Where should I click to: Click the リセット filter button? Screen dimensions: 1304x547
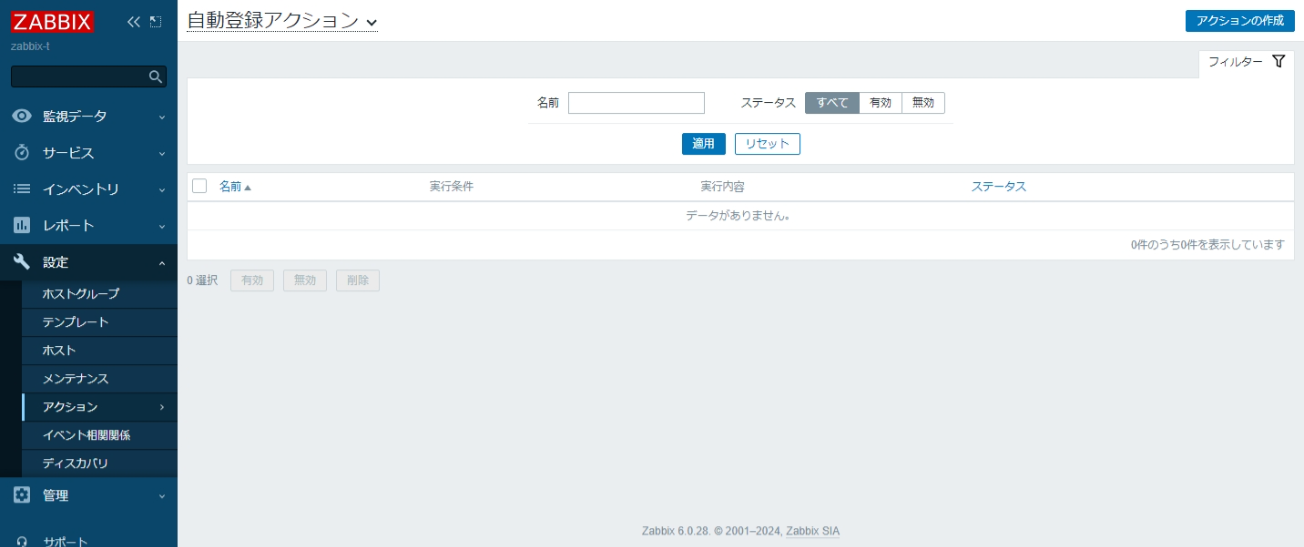[767, 144]
